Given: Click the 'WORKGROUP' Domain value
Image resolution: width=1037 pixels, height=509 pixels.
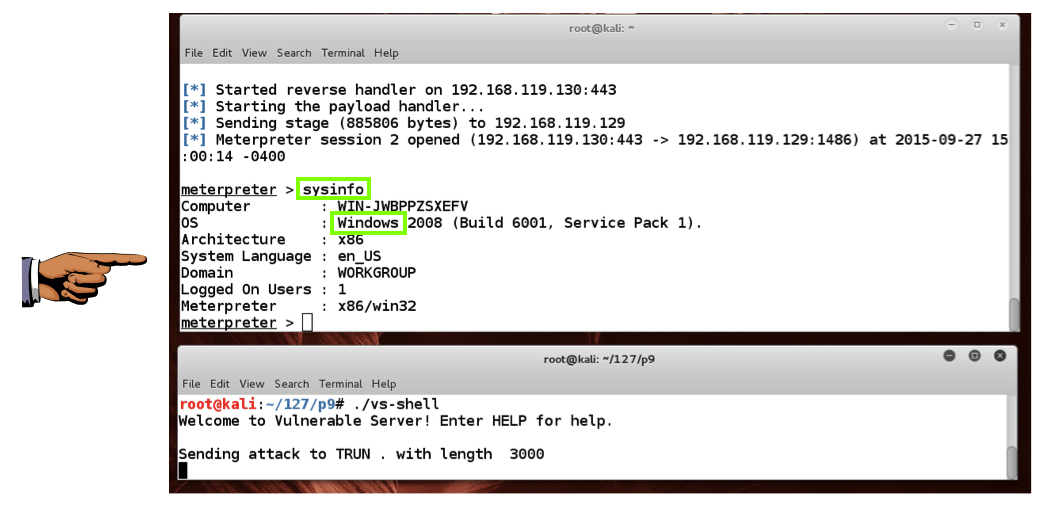Looking at the screenshot, I should click(x=376, y=272).
